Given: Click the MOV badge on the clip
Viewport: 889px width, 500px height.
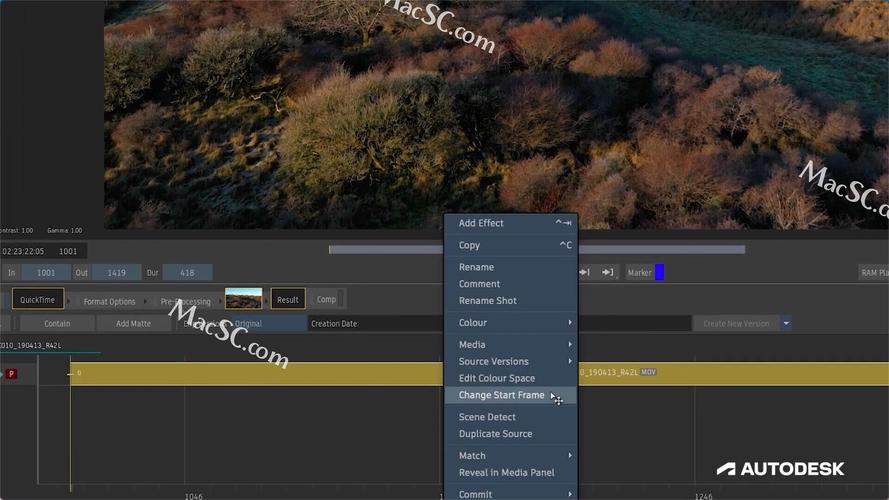Looking at the screenshot, I should 648,372.
